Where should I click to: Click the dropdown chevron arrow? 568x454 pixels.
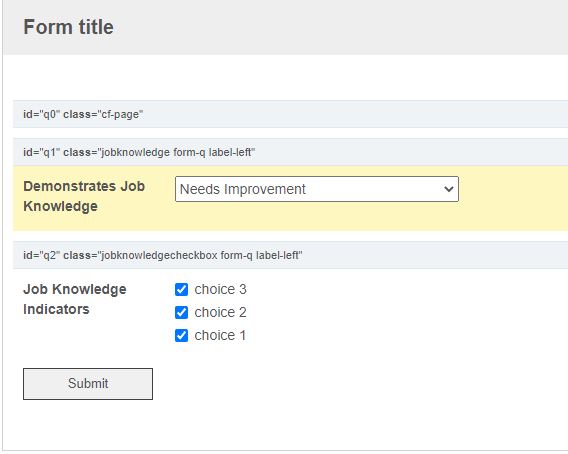(x=448, y=189)
